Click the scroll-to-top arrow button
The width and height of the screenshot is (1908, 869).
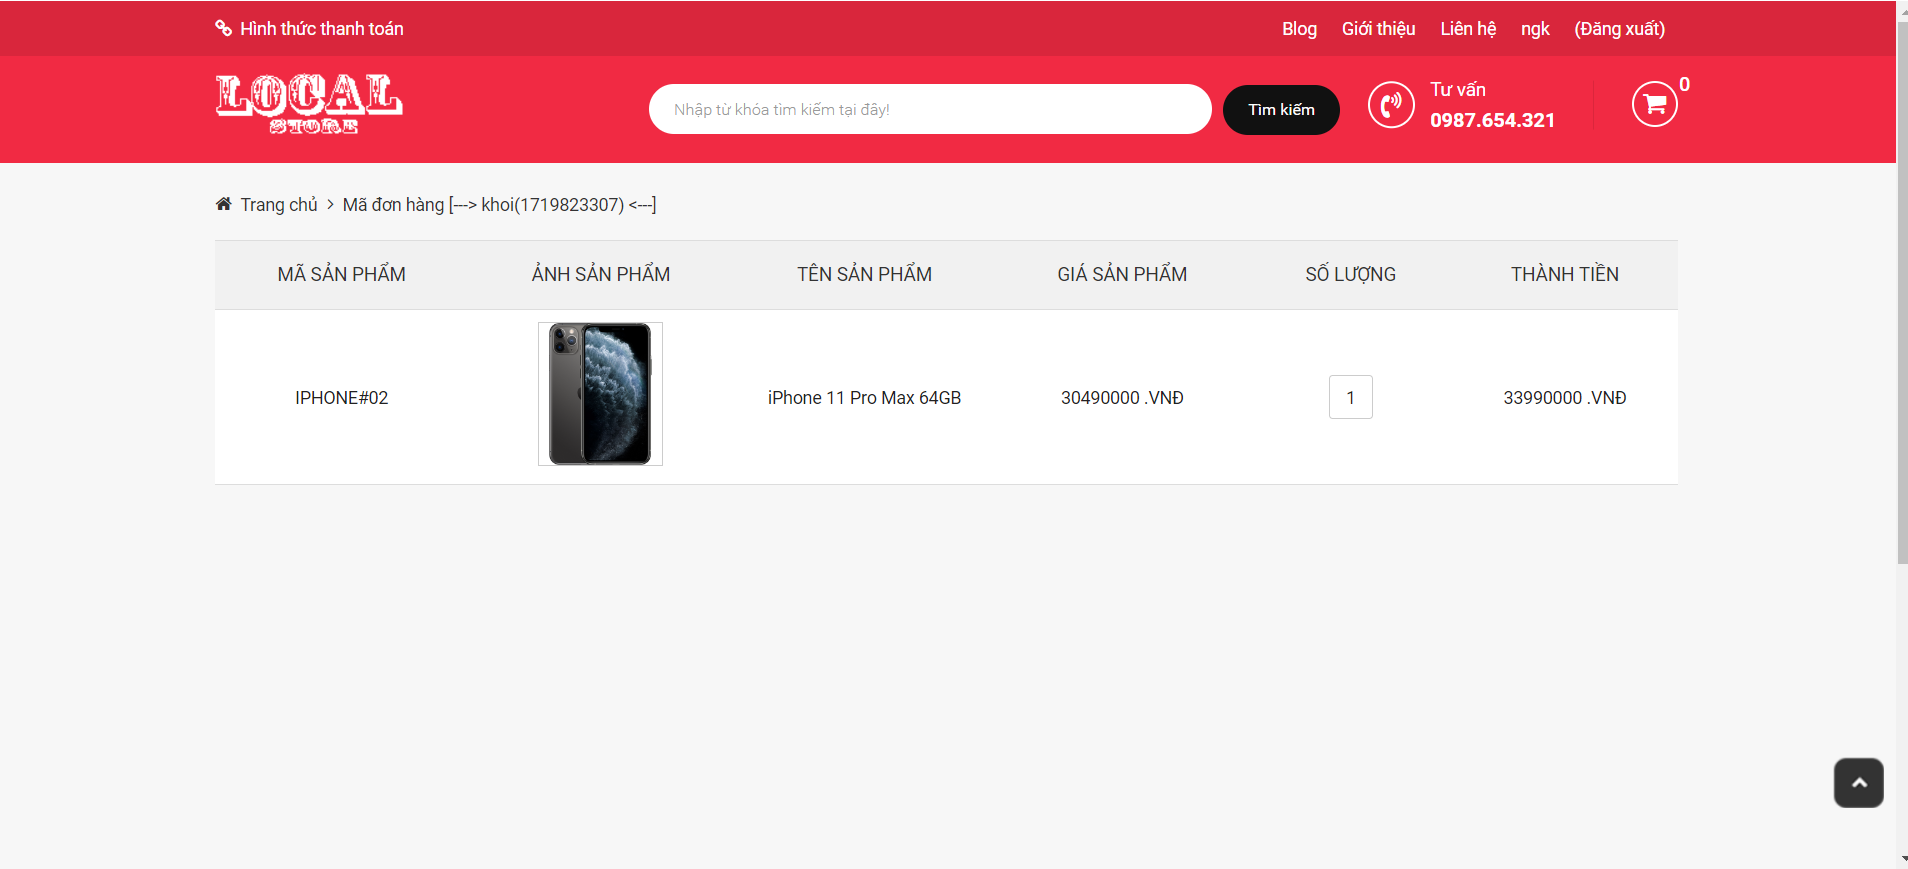point(1858,782)
